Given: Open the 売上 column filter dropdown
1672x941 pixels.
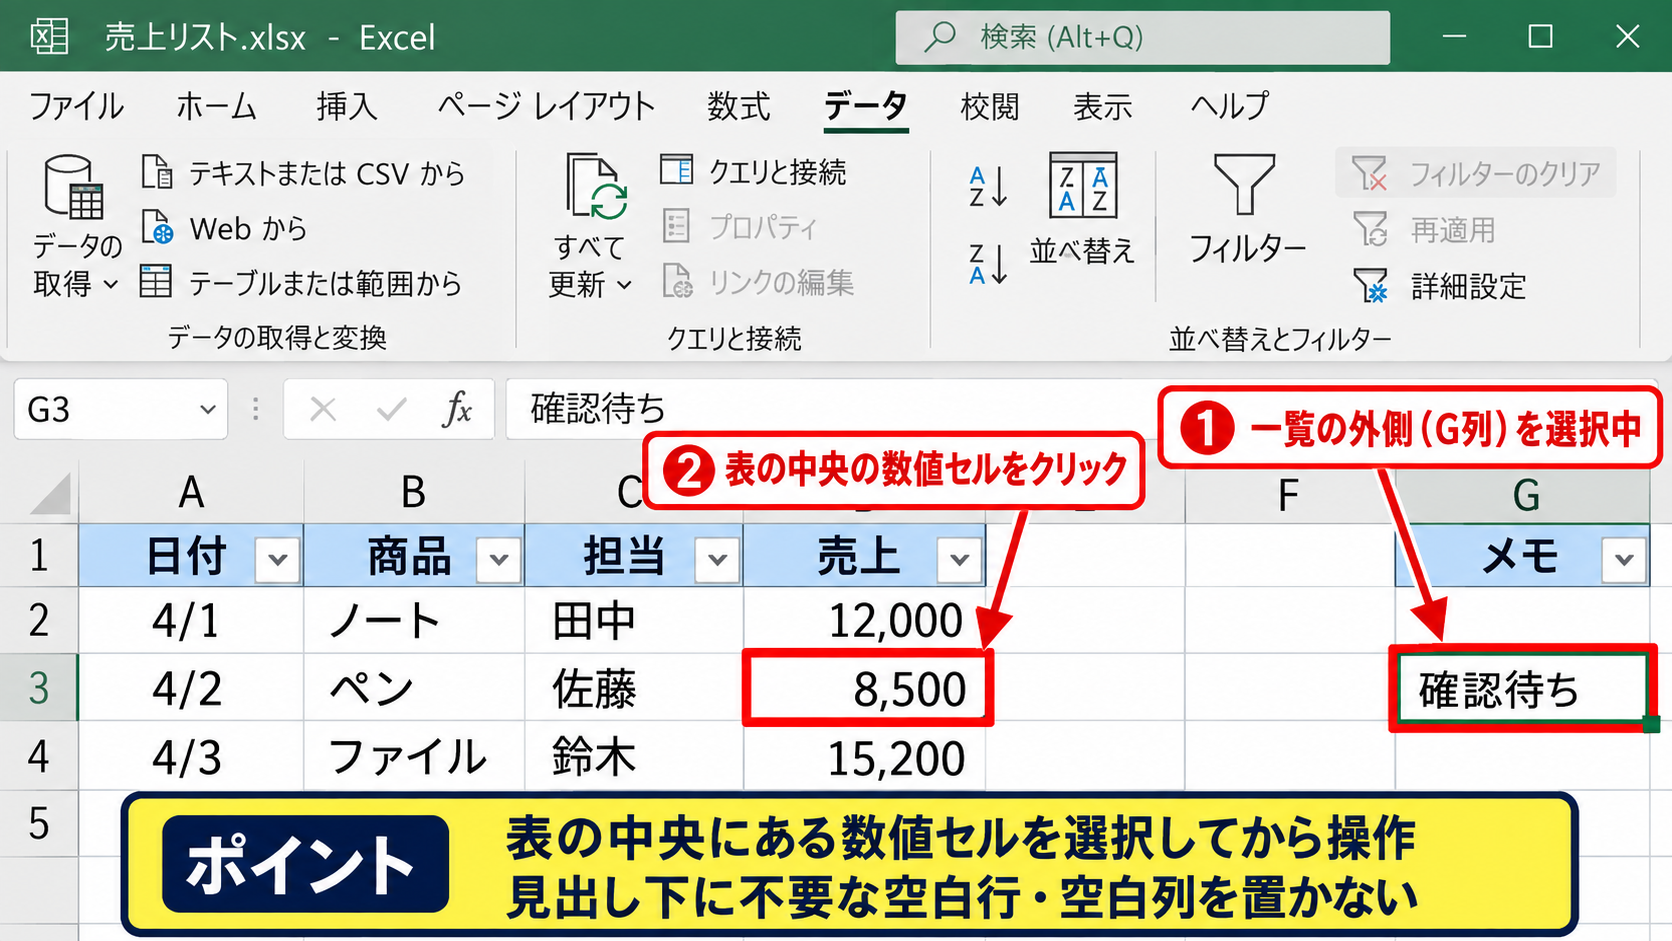Looking at the screenshot, I should click(960, 559).
